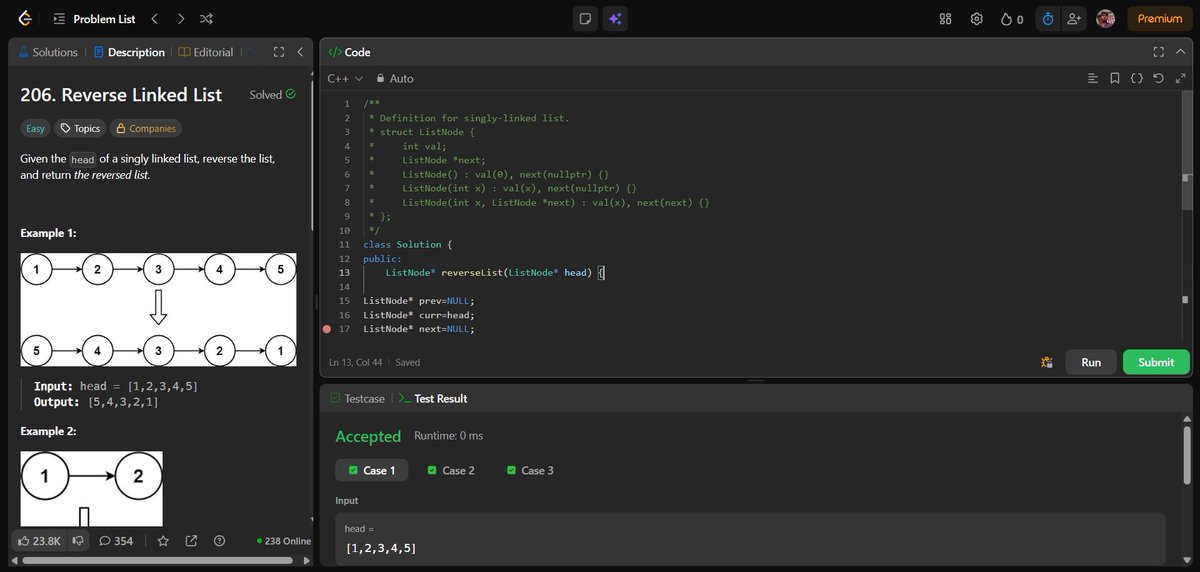The height and width of the screenshot is (572, 1200).
Task: Dislike the problem with thumbs-down icon
Action: [78, 541]
